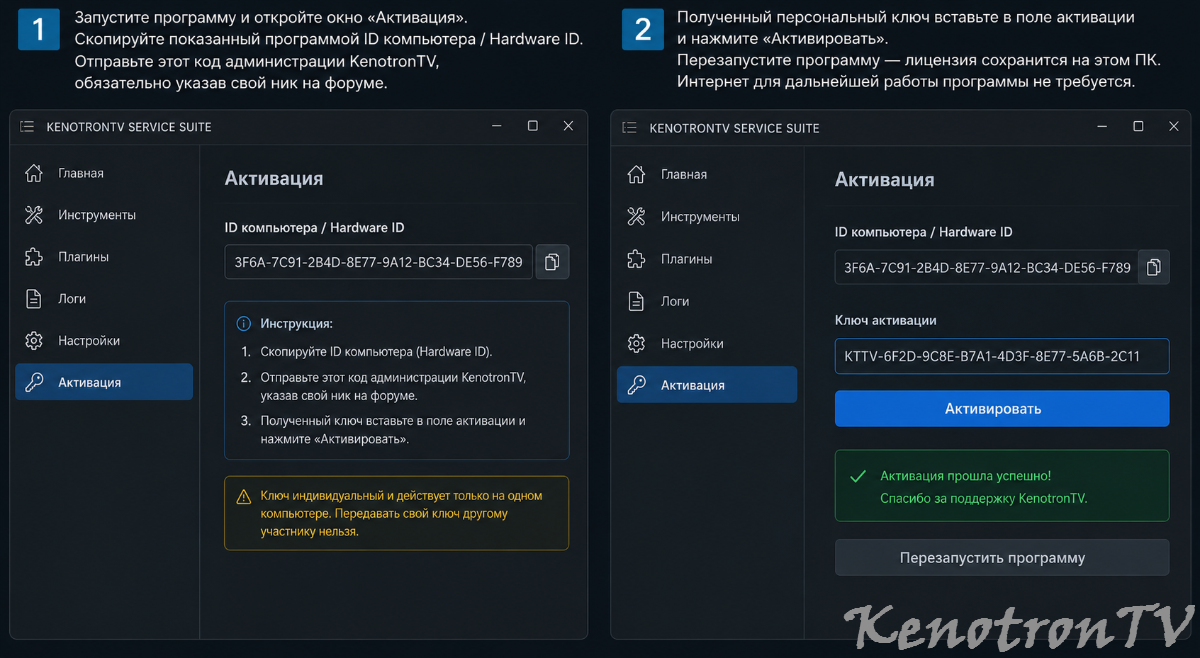Screen dimensions: 1200x658
Task: Open Плагины section label in left window
Action: [84, 257]
